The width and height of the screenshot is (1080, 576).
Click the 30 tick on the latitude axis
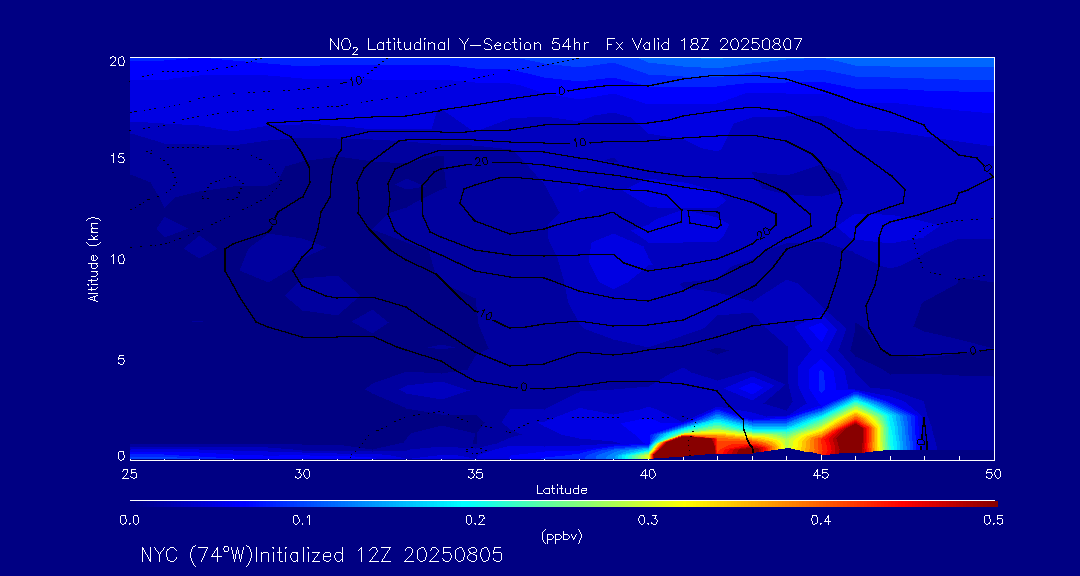tap(302, 473)
